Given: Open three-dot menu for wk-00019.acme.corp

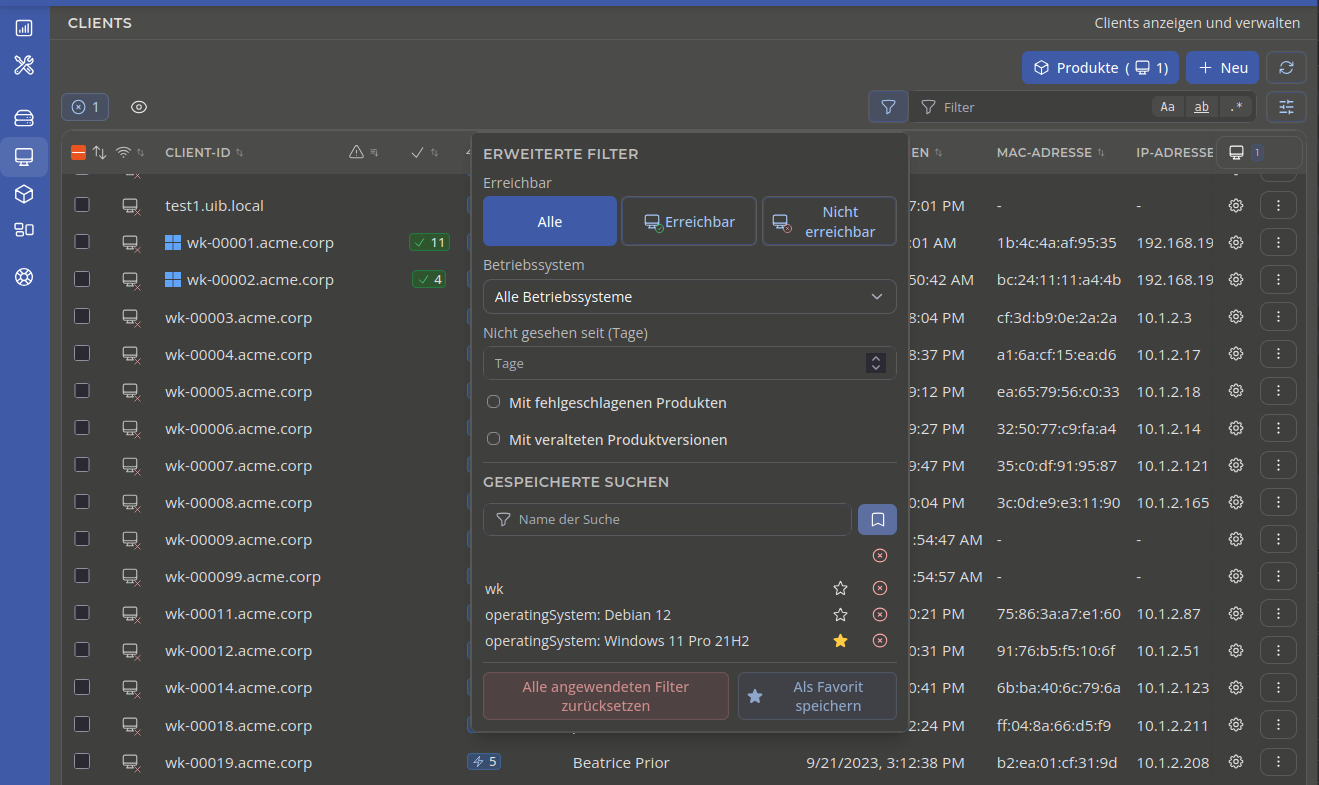Looking at the screenshot, I should pyautogui.click(x=1278, y=762).
